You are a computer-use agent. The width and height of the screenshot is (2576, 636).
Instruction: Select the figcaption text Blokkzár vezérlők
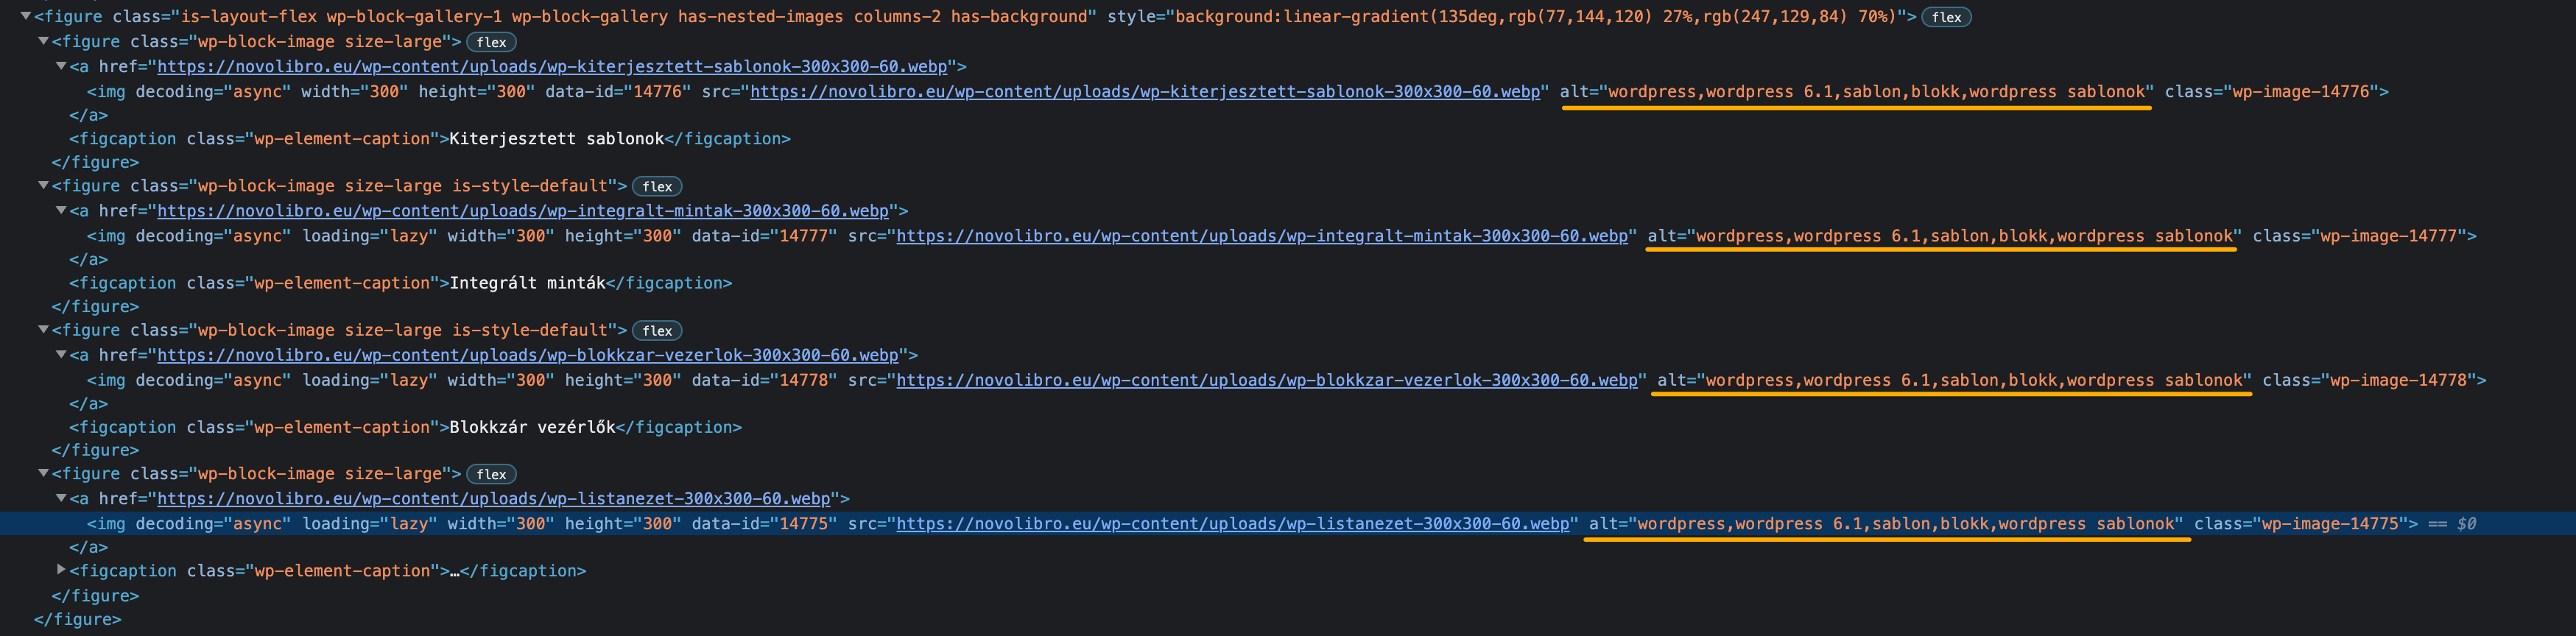click(x=533, y=426)
